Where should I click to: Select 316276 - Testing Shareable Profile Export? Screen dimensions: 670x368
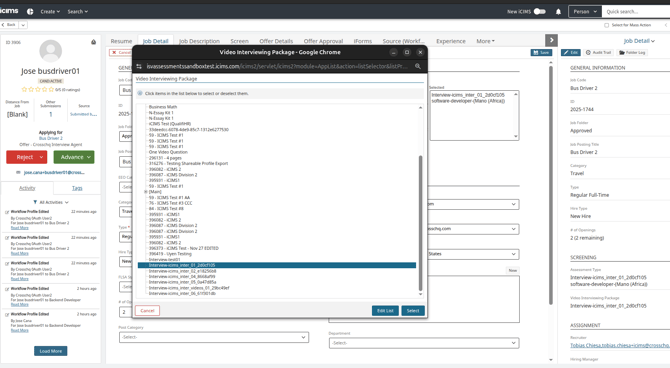pos(188,163)
